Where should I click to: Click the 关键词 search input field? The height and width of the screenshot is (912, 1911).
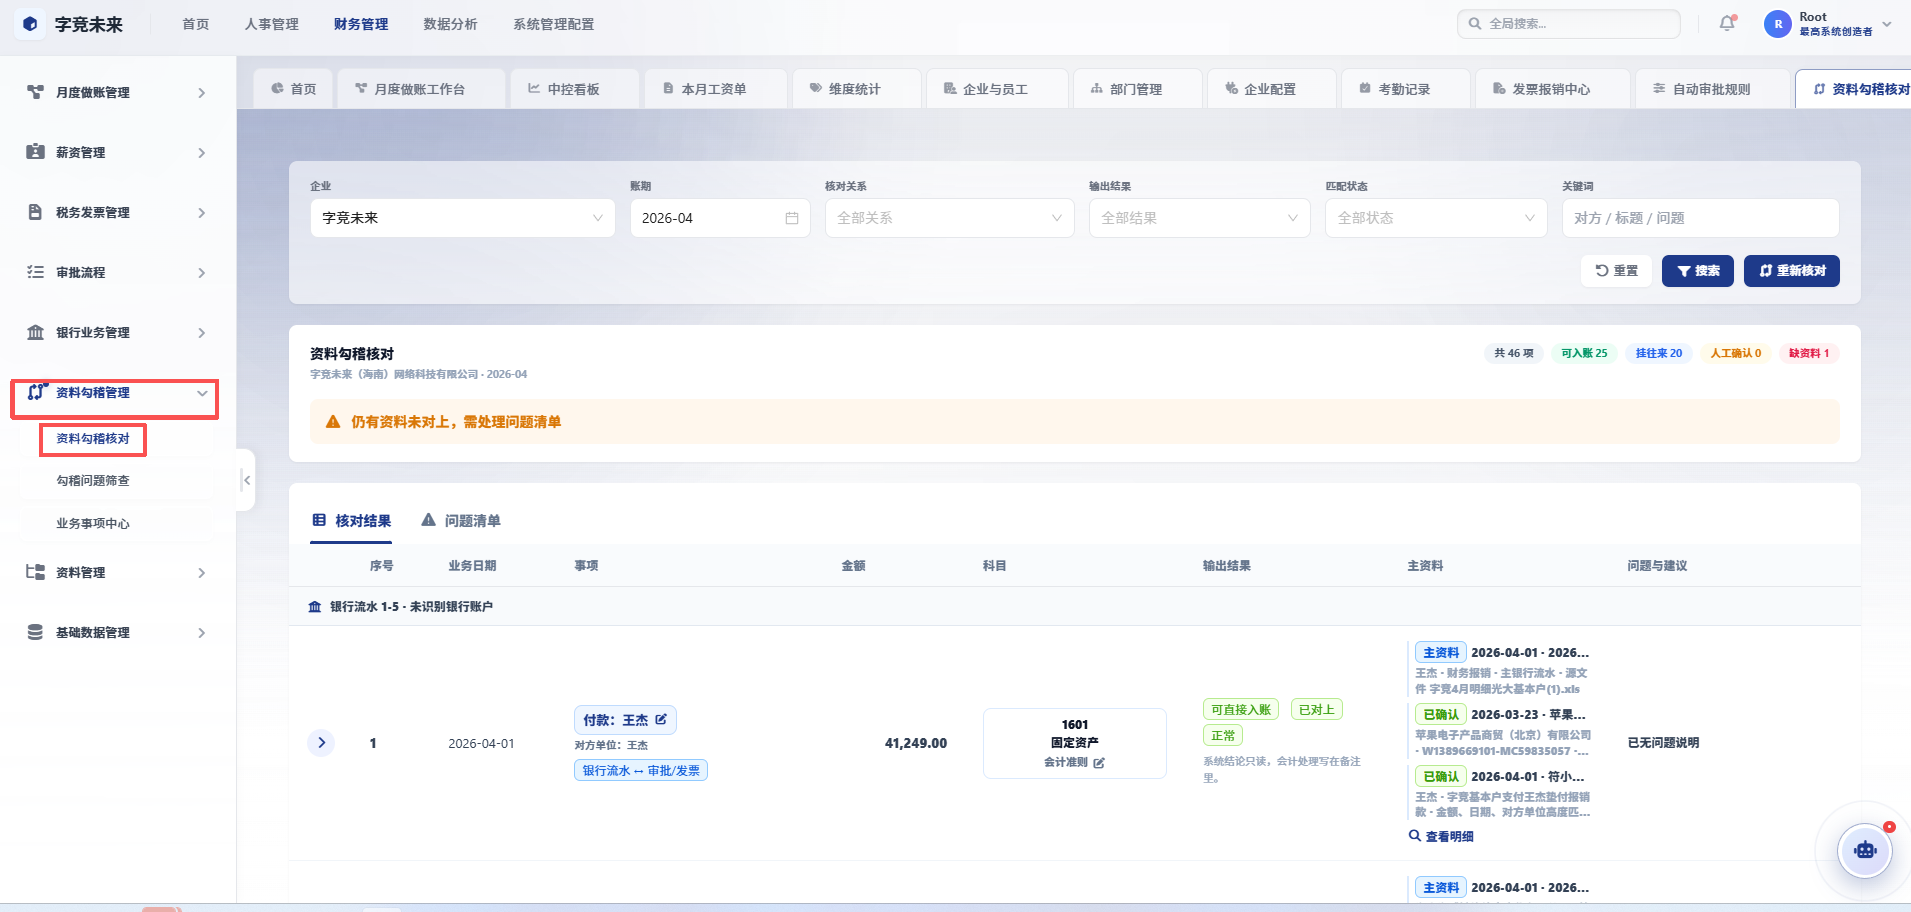click(1700, 218)
